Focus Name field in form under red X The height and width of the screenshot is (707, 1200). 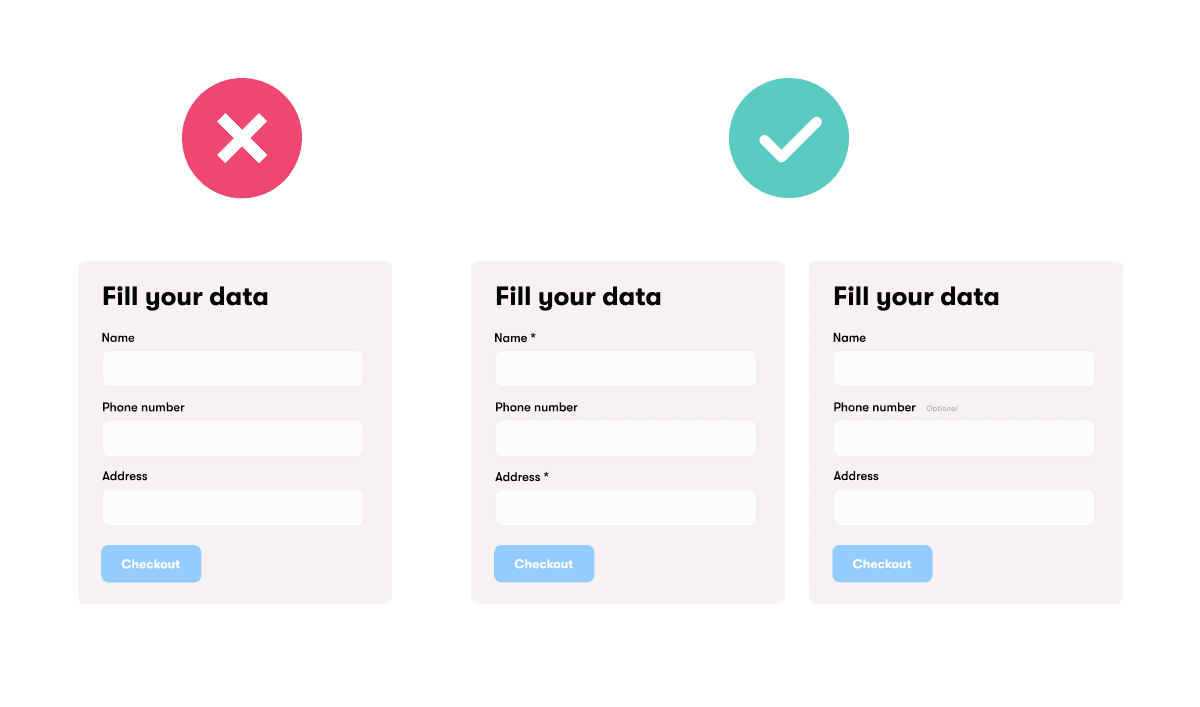[x=233, y=369]
